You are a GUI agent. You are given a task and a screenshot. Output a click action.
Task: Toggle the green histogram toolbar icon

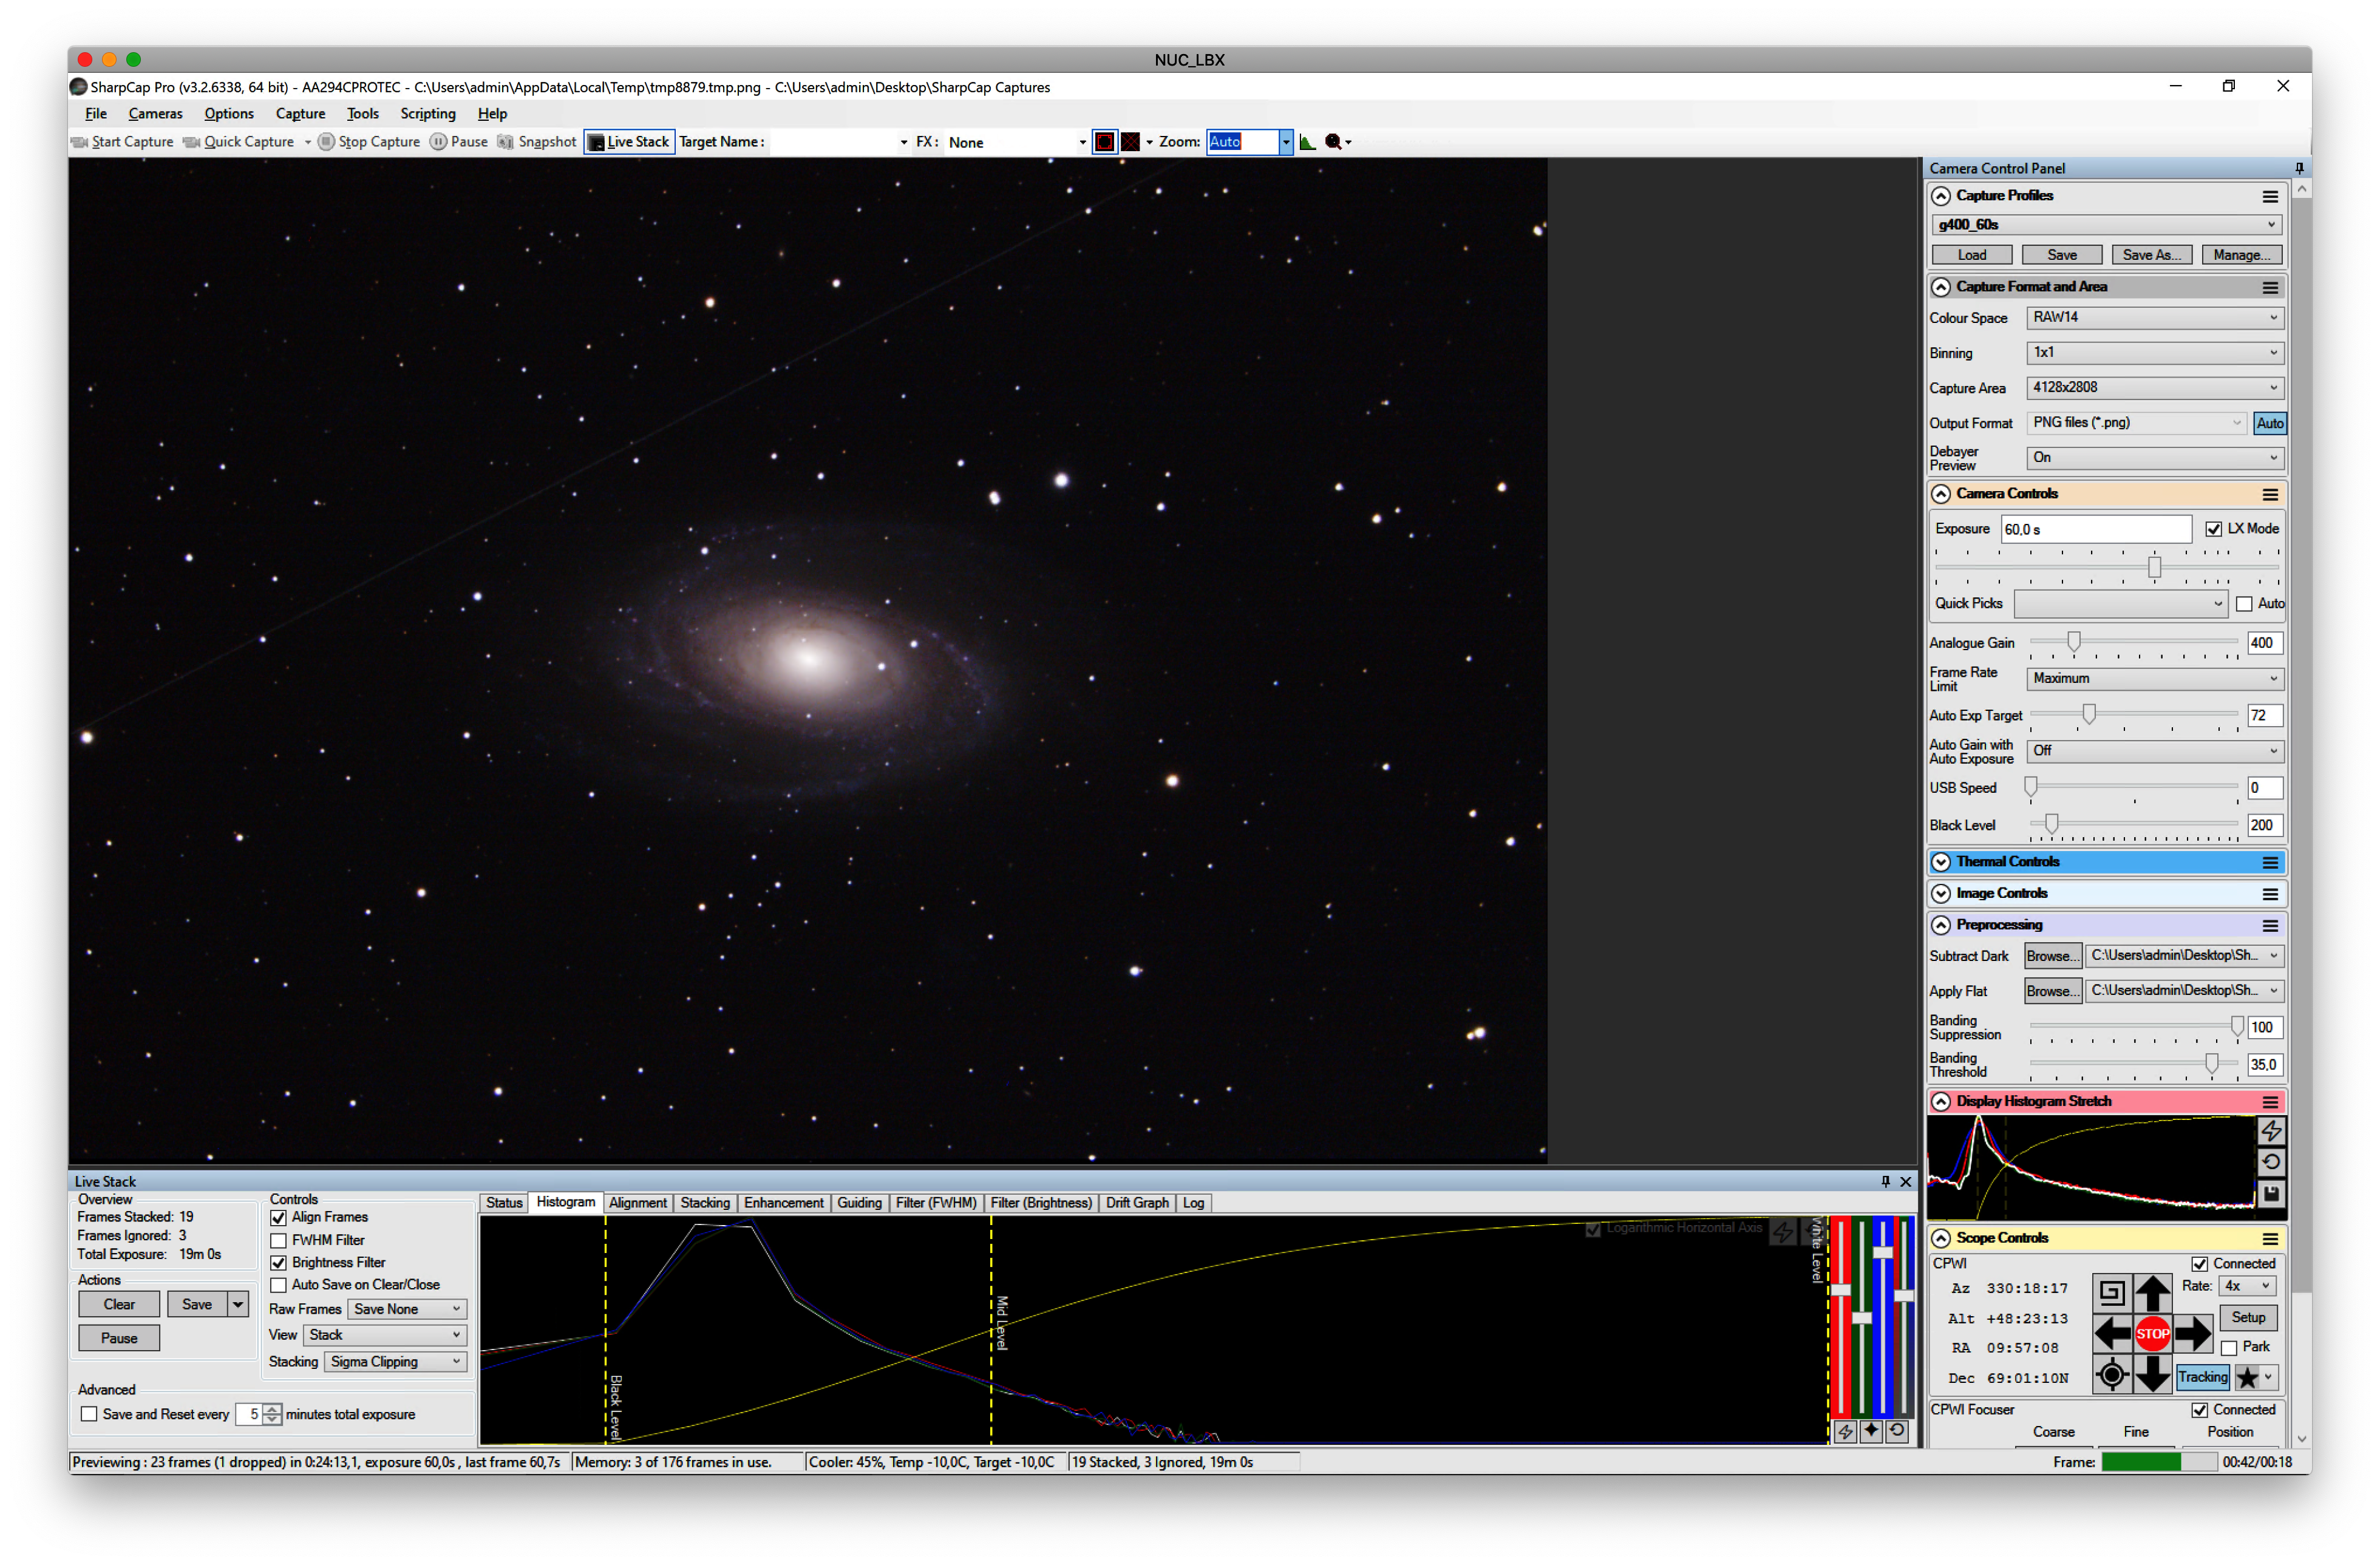coord(1307,142)
